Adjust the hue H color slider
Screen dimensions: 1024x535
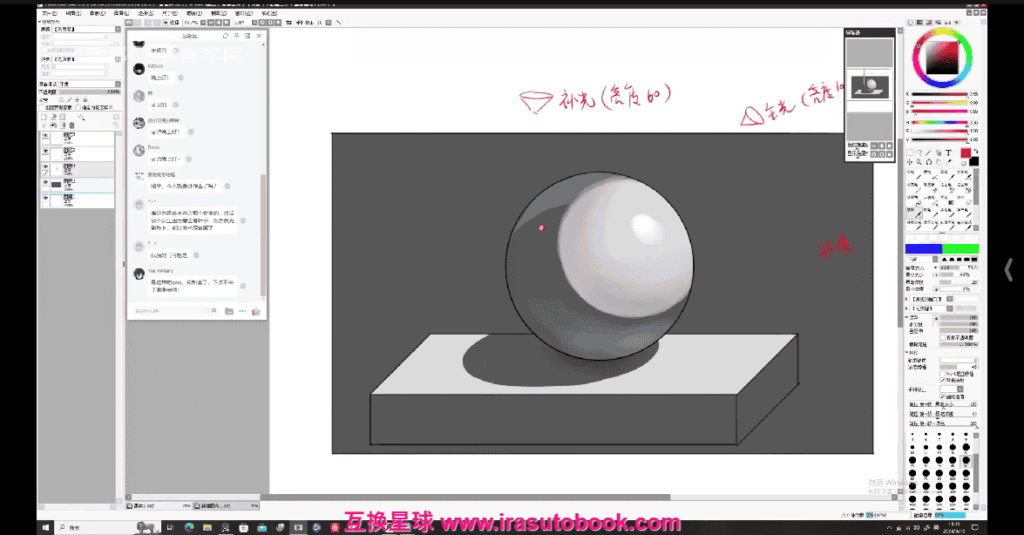(x=940, y=123)
